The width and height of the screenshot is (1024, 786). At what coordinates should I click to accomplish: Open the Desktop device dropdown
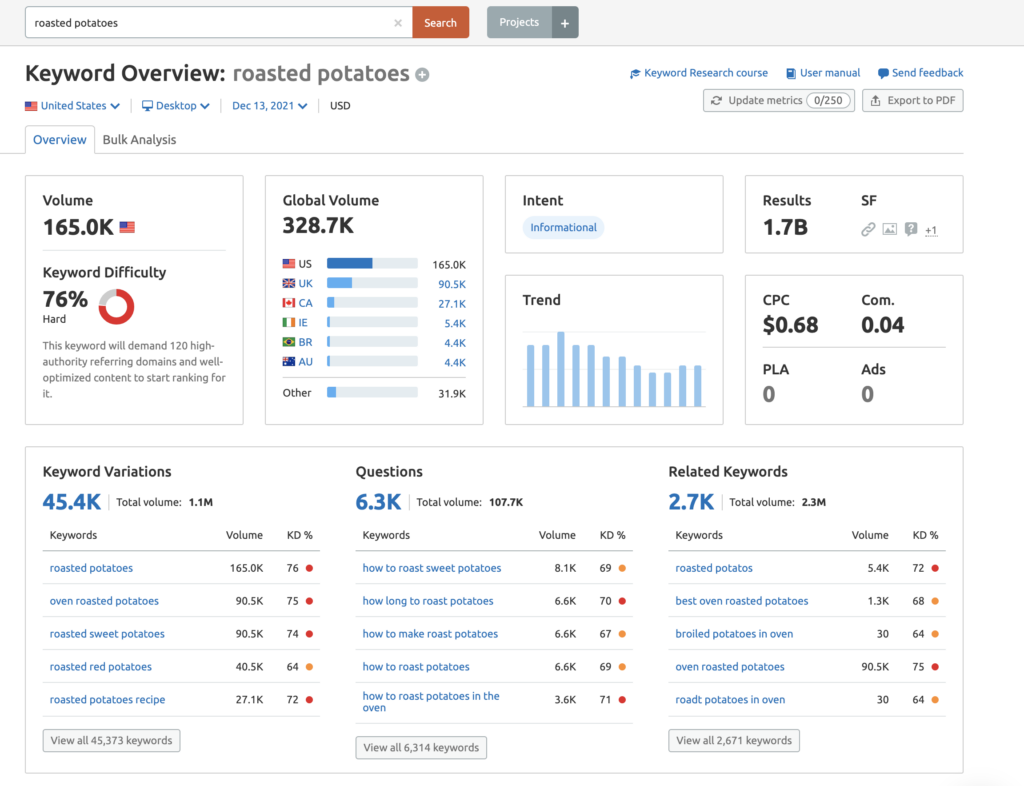coord(176,106)
